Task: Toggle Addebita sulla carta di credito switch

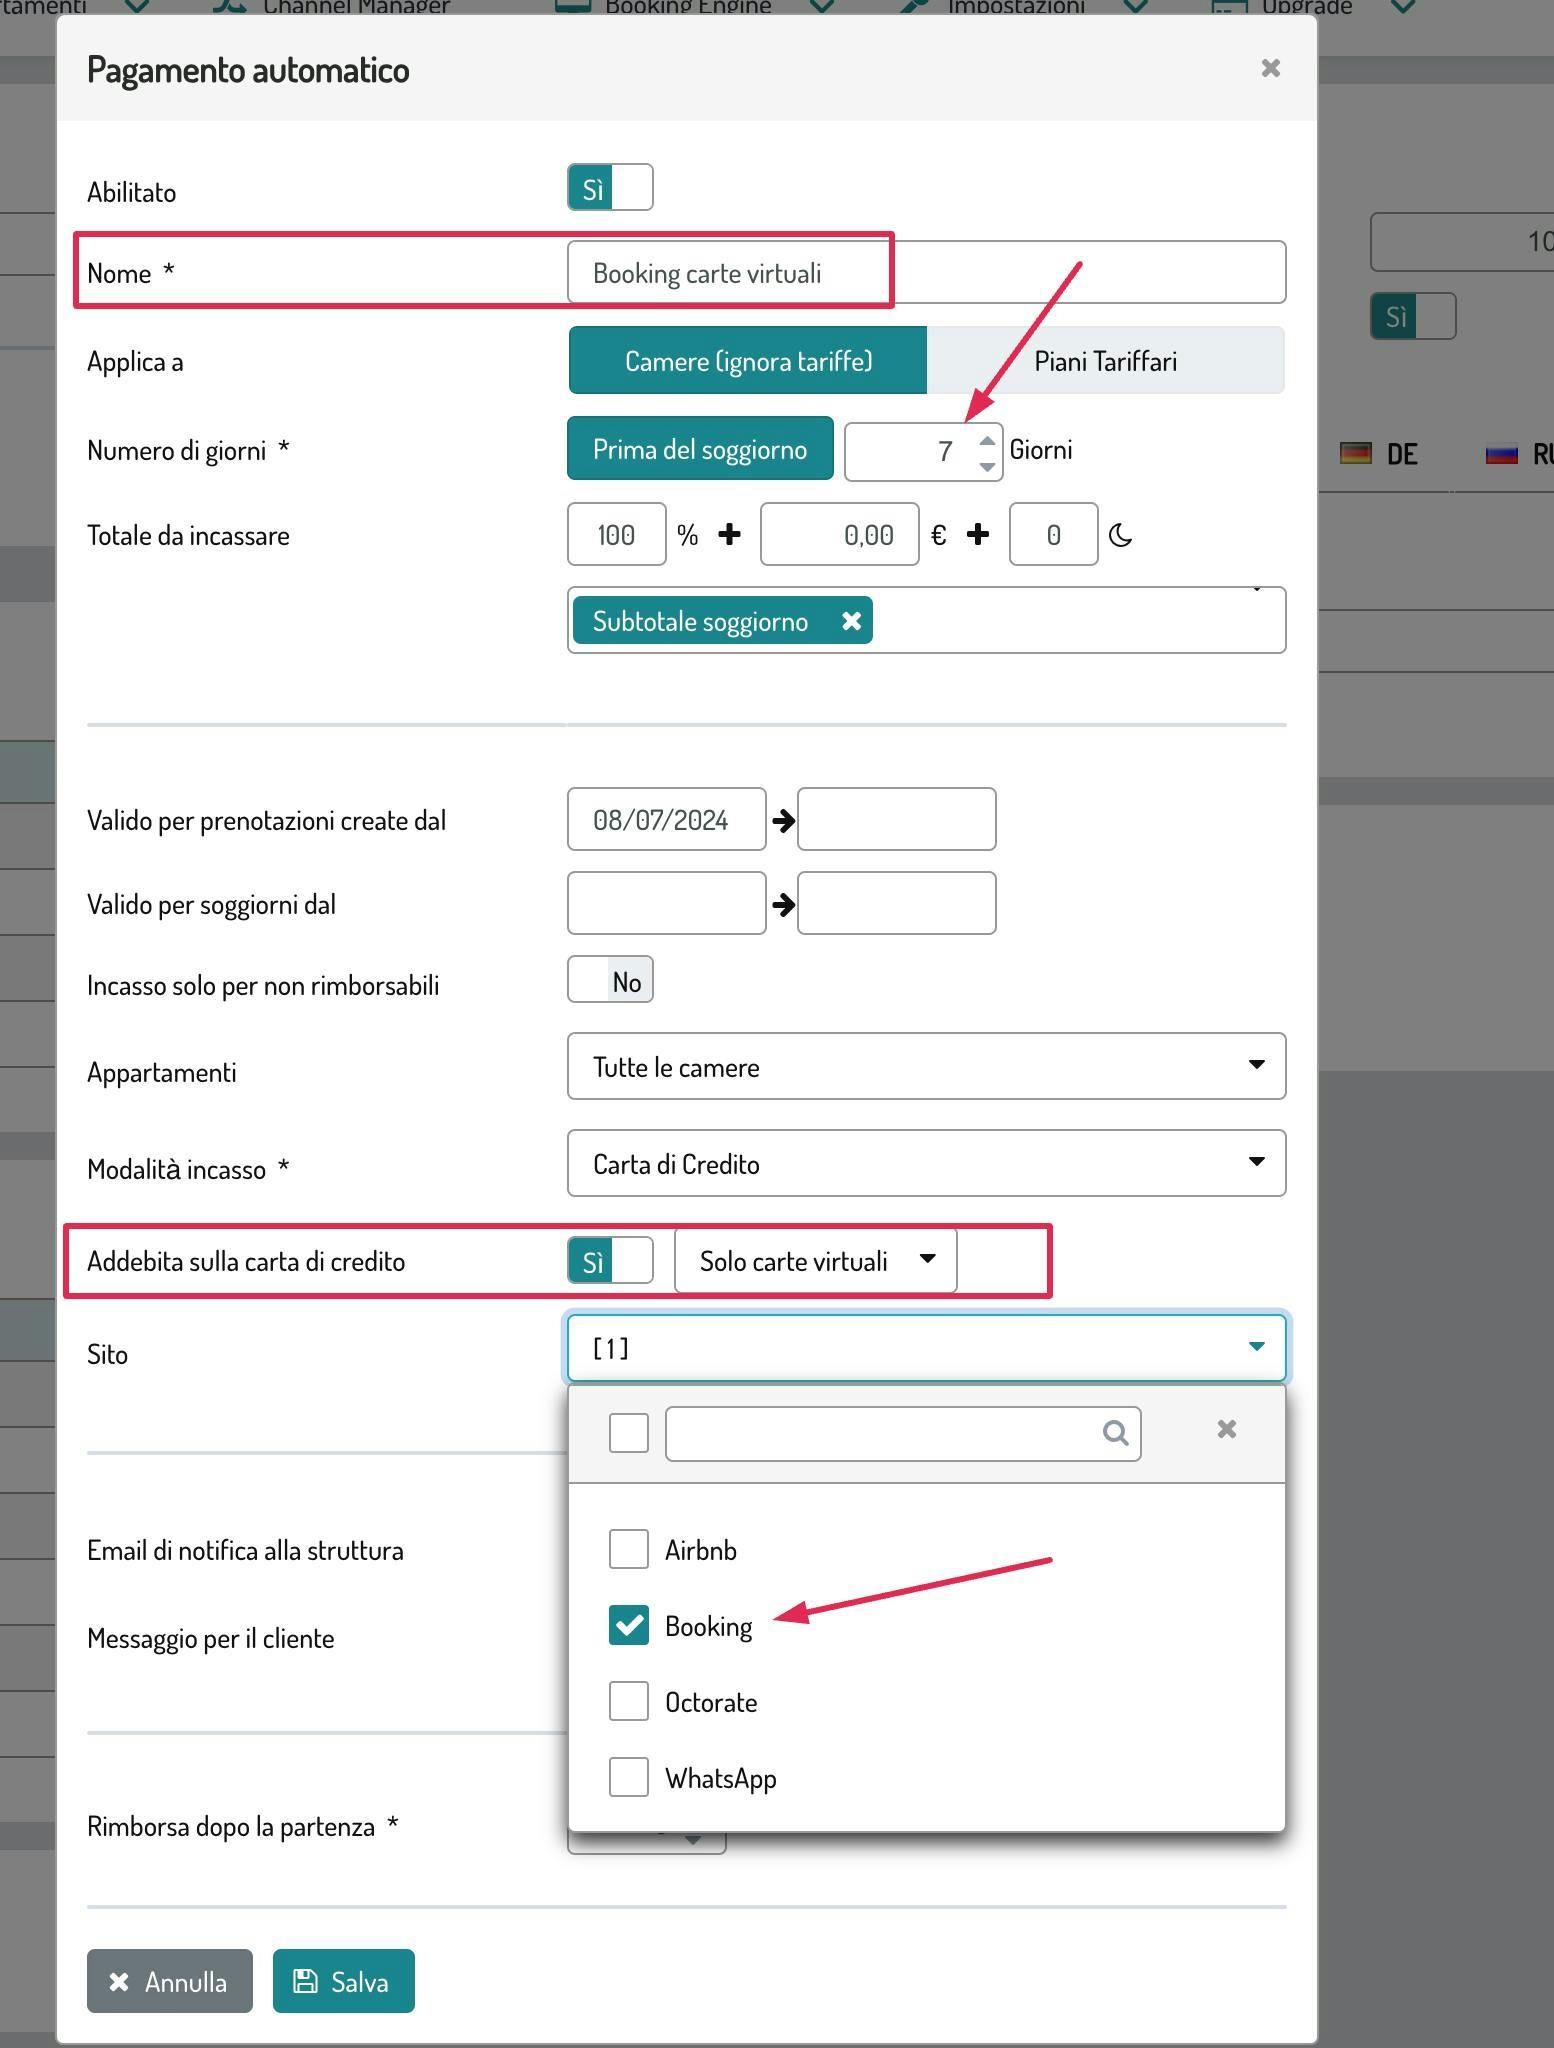Action: (610, 1260)
